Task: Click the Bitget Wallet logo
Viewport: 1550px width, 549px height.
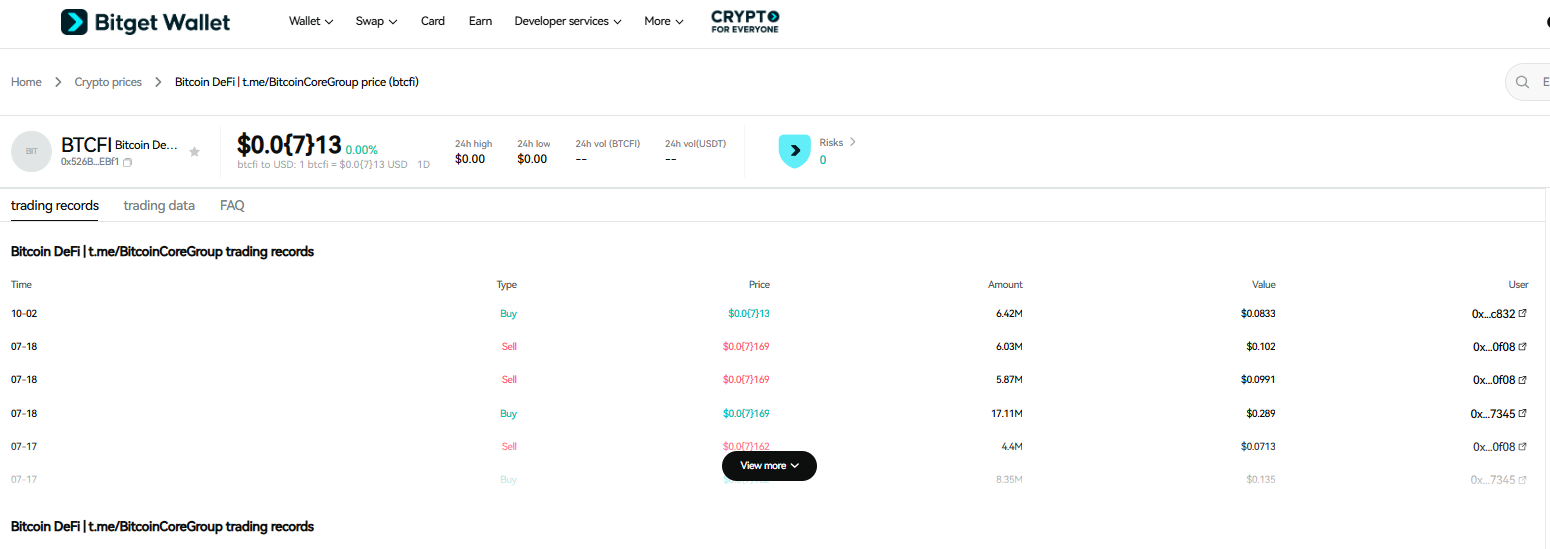Action: pyautogui.click(x=145, y=21)
